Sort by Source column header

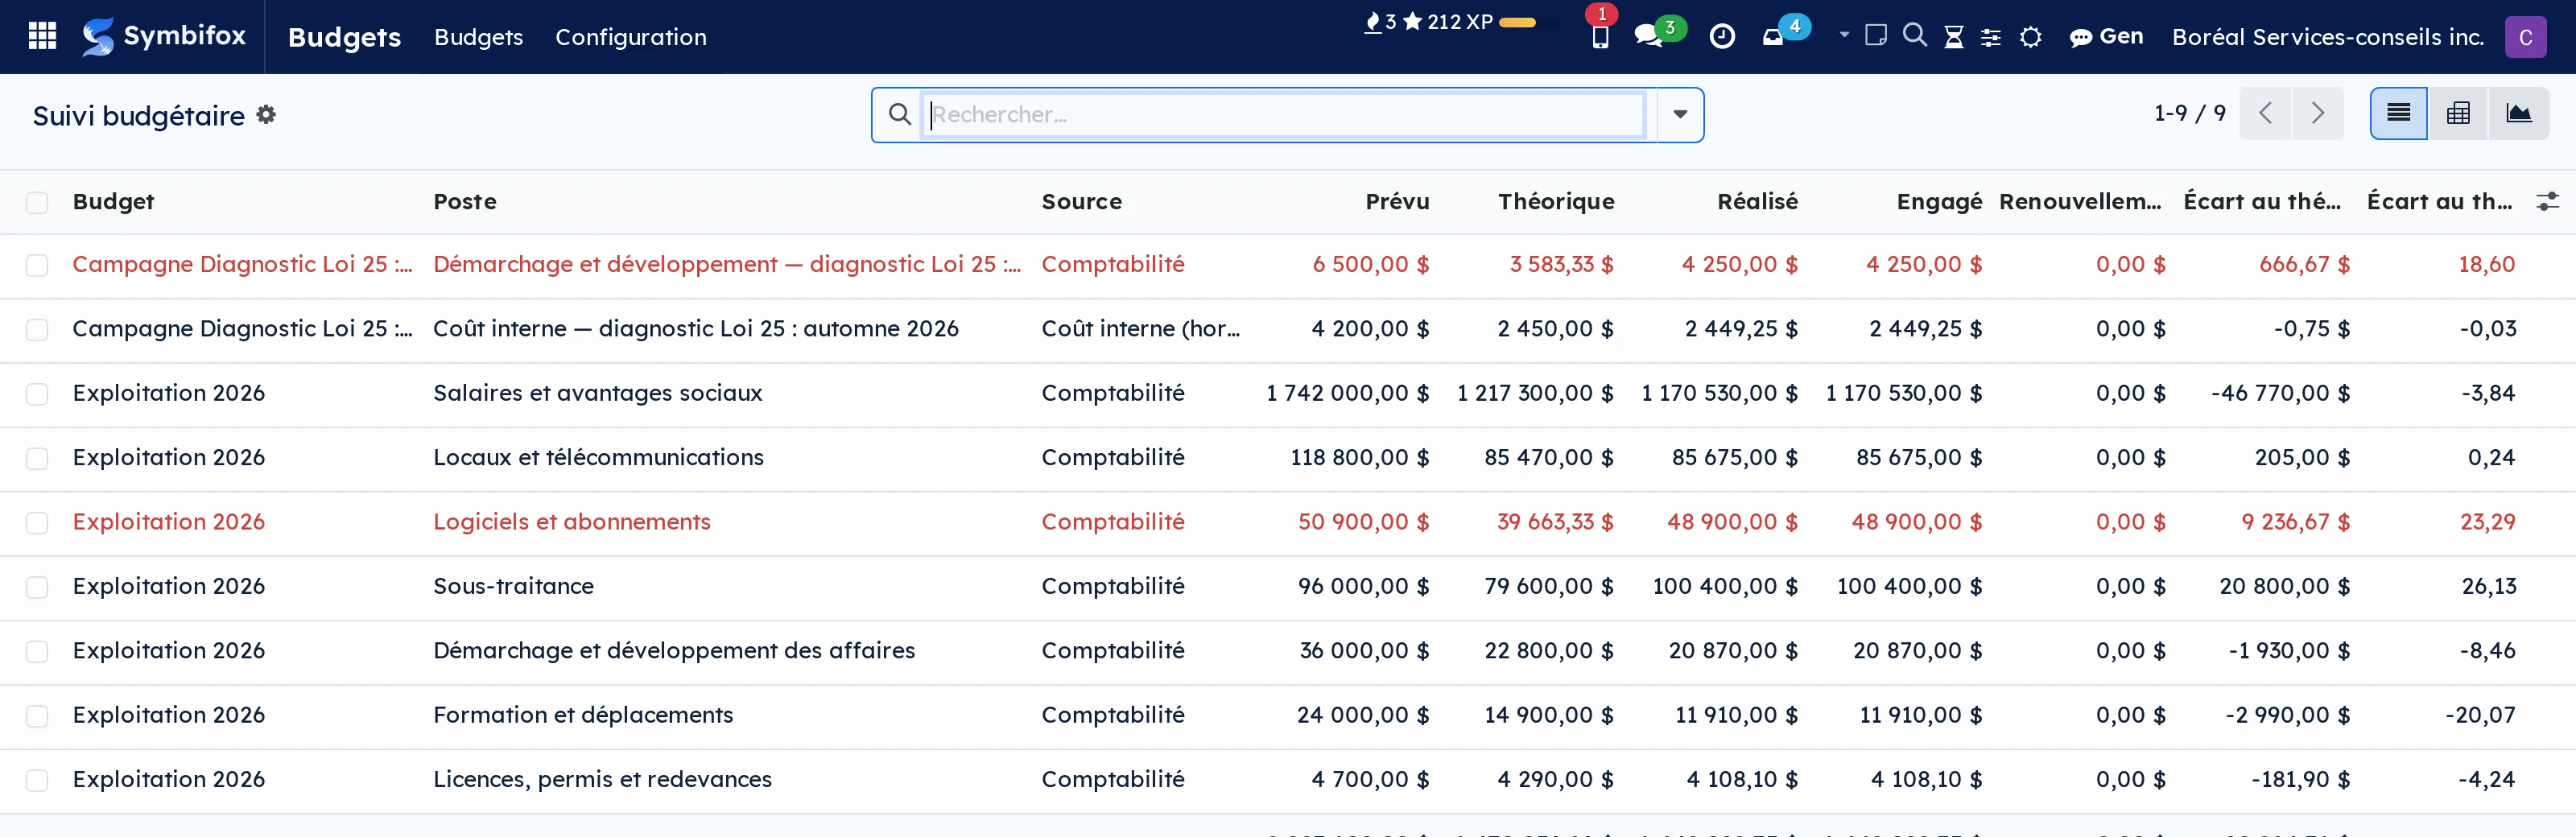(x=1081, y=201)
